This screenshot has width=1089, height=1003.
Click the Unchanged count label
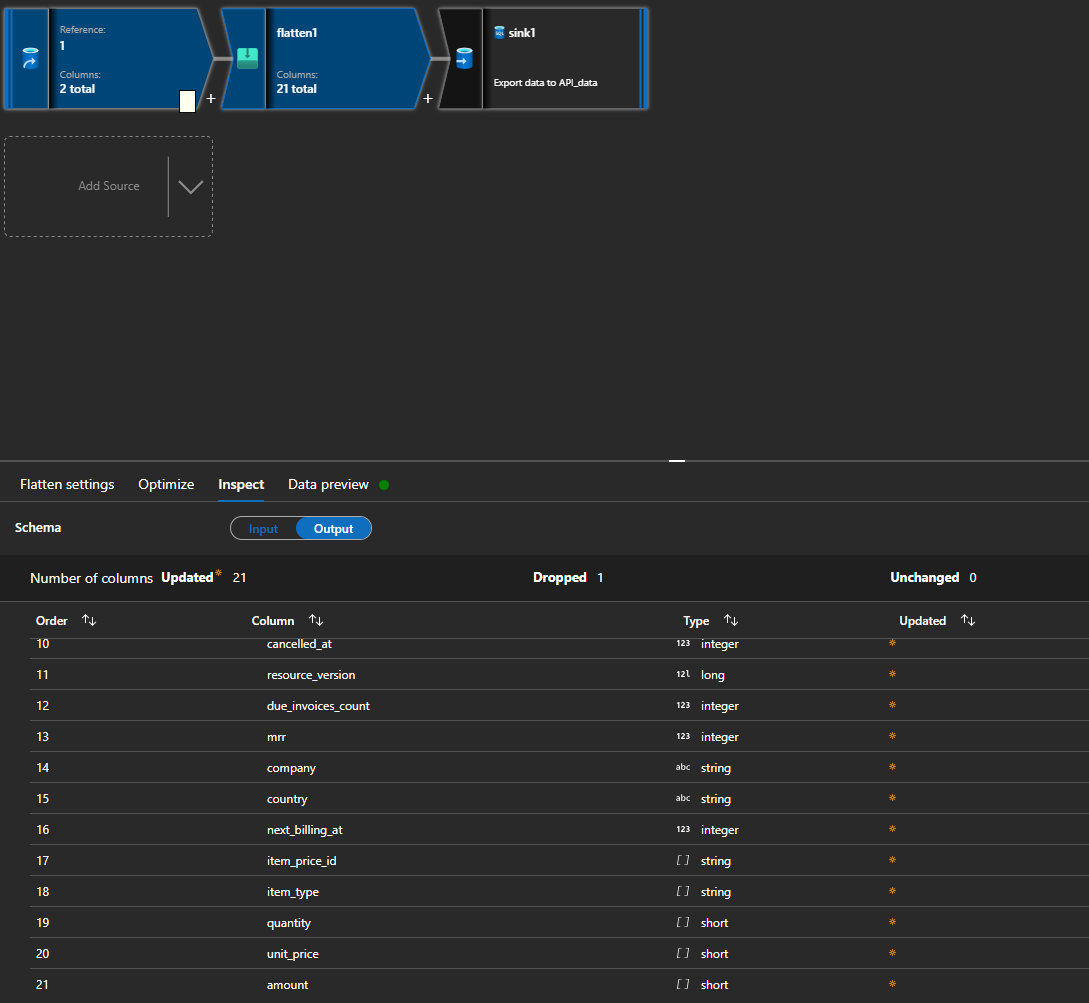coord(924,577)
